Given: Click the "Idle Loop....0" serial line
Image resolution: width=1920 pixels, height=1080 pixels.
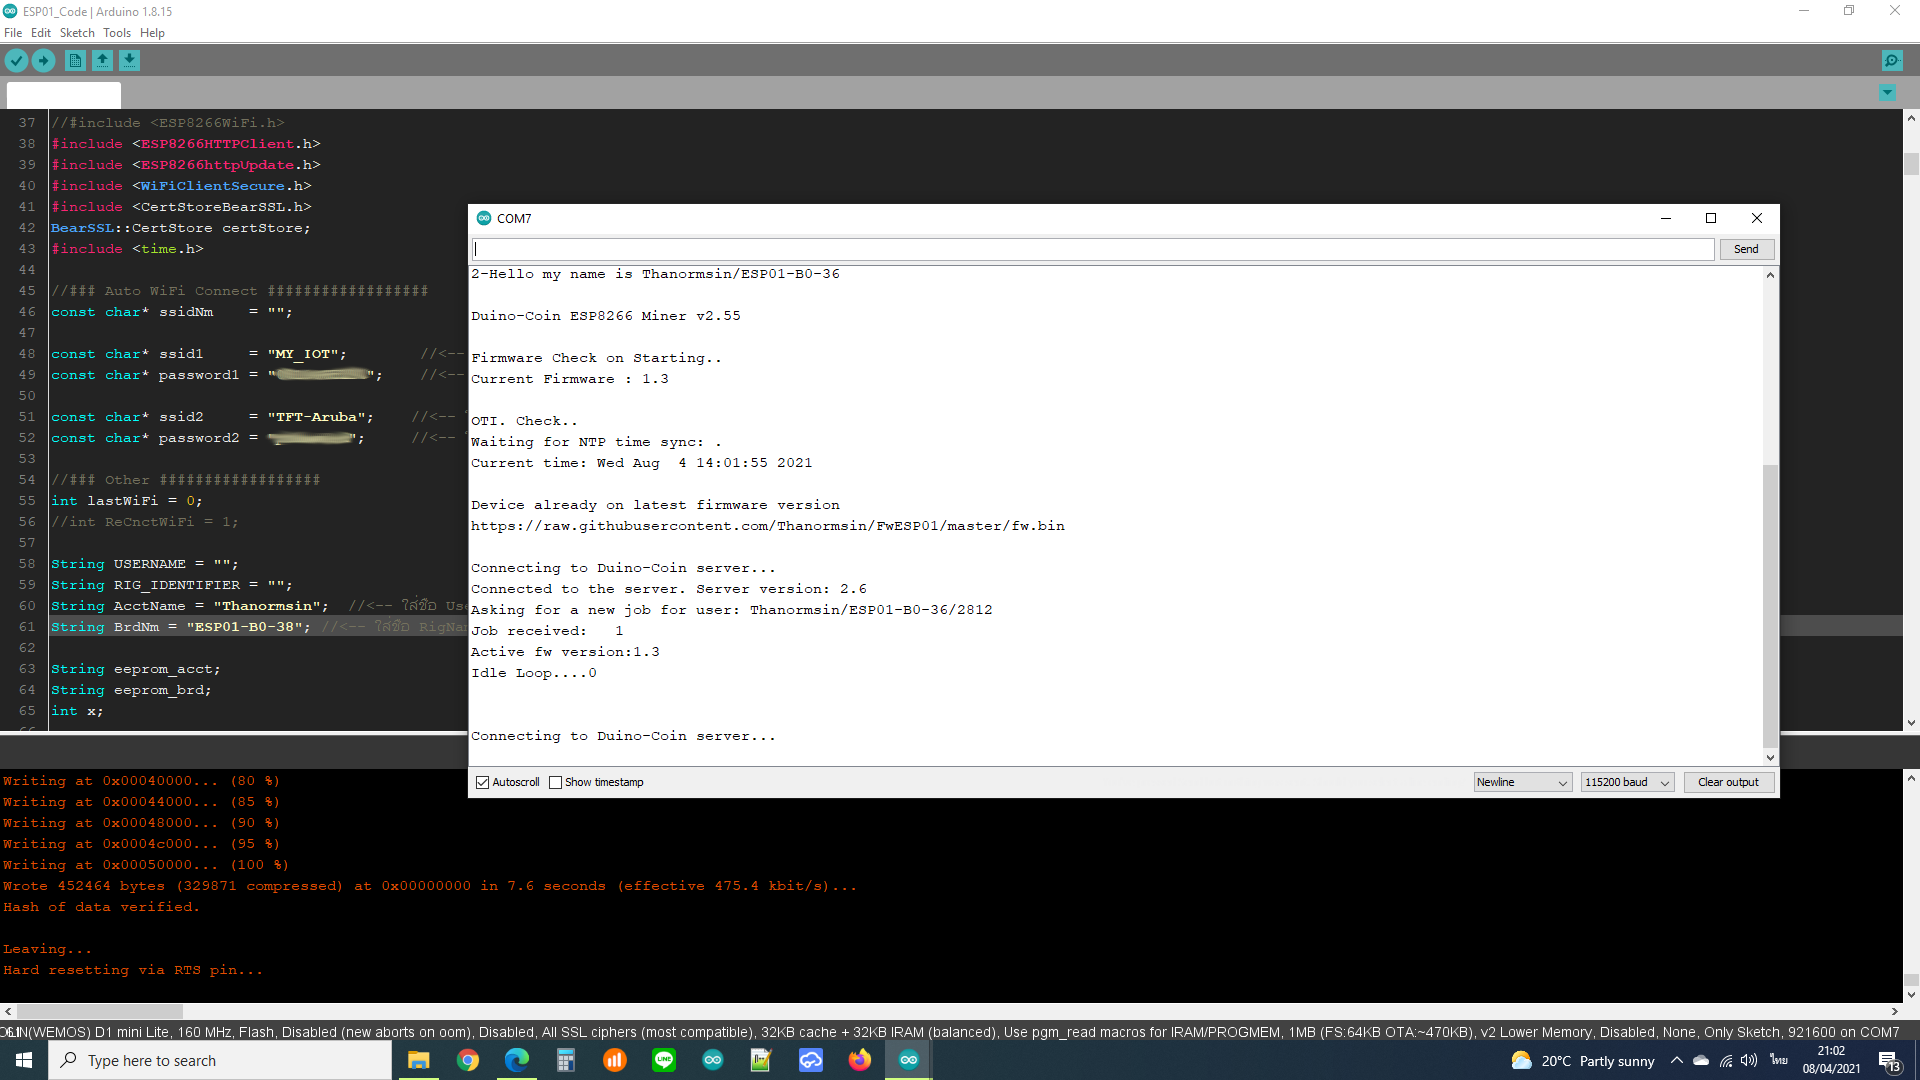Looking at the screenshot, I should tap(534, 673).
